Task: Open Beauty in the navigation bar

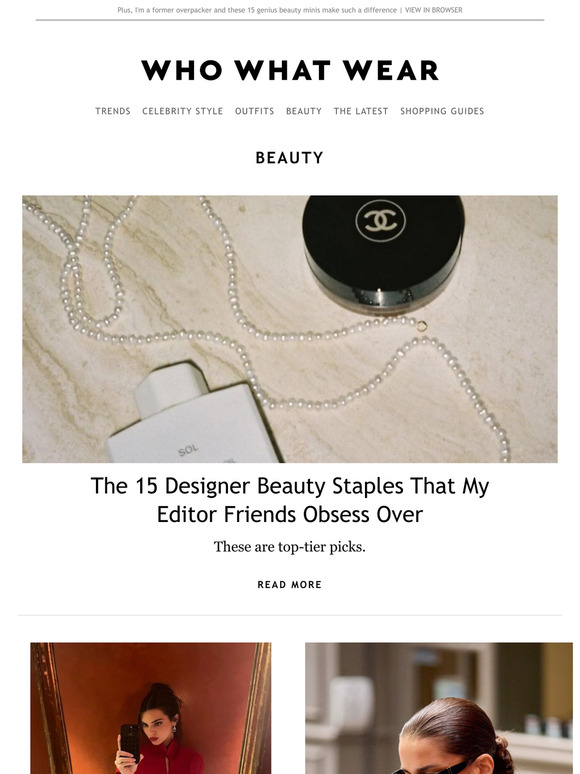Action: [x=304, y=111]
